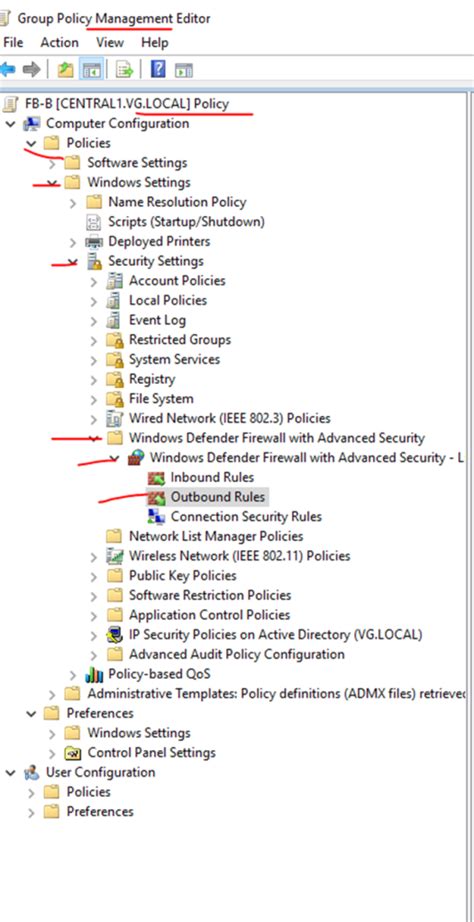Collapse the User Configuration node
This screenshot has height=922, width=474.
click(x=10, y=773)
